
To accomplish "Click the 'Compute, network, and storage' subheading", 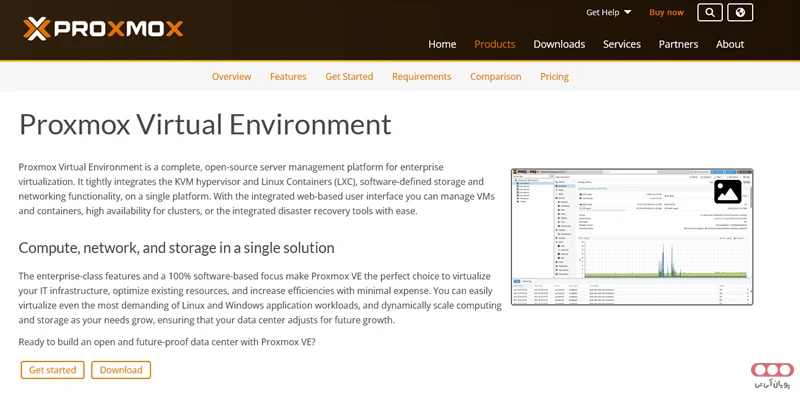I will pos(177,248).
